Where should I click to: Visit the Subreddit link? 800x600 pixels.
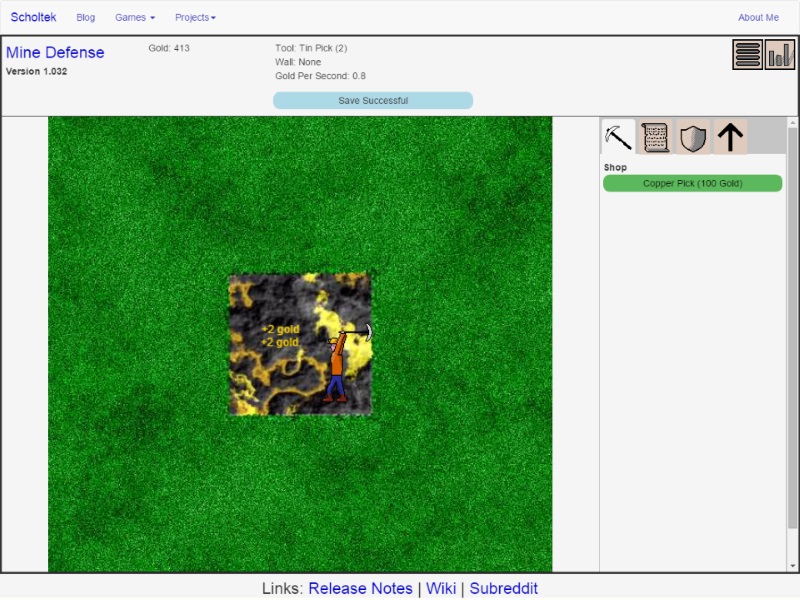point(503,588)
